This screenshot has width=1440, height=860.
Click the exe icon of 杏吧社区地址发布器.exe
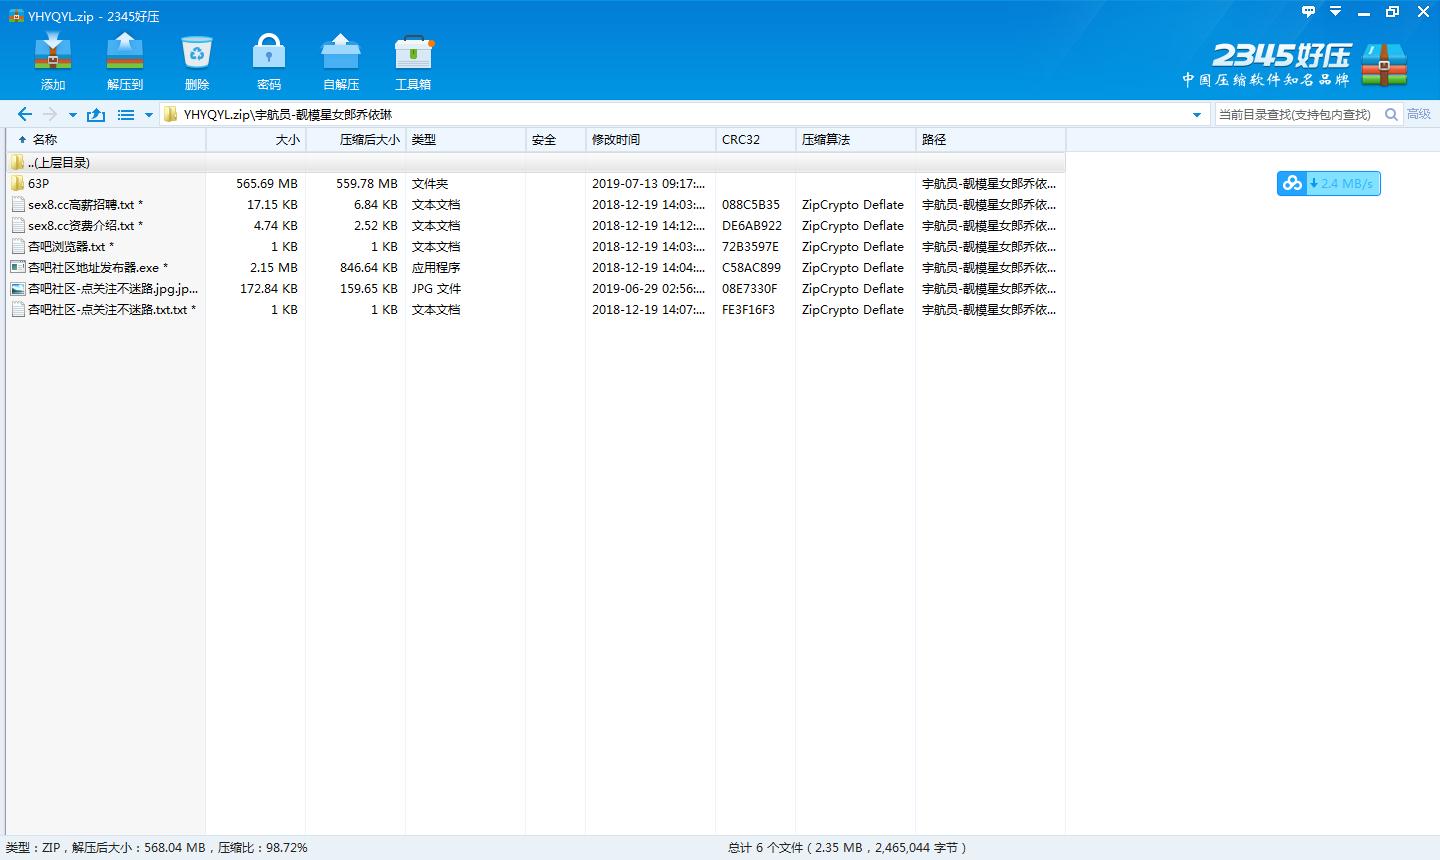pyautogui.click(x=17, y=267)
